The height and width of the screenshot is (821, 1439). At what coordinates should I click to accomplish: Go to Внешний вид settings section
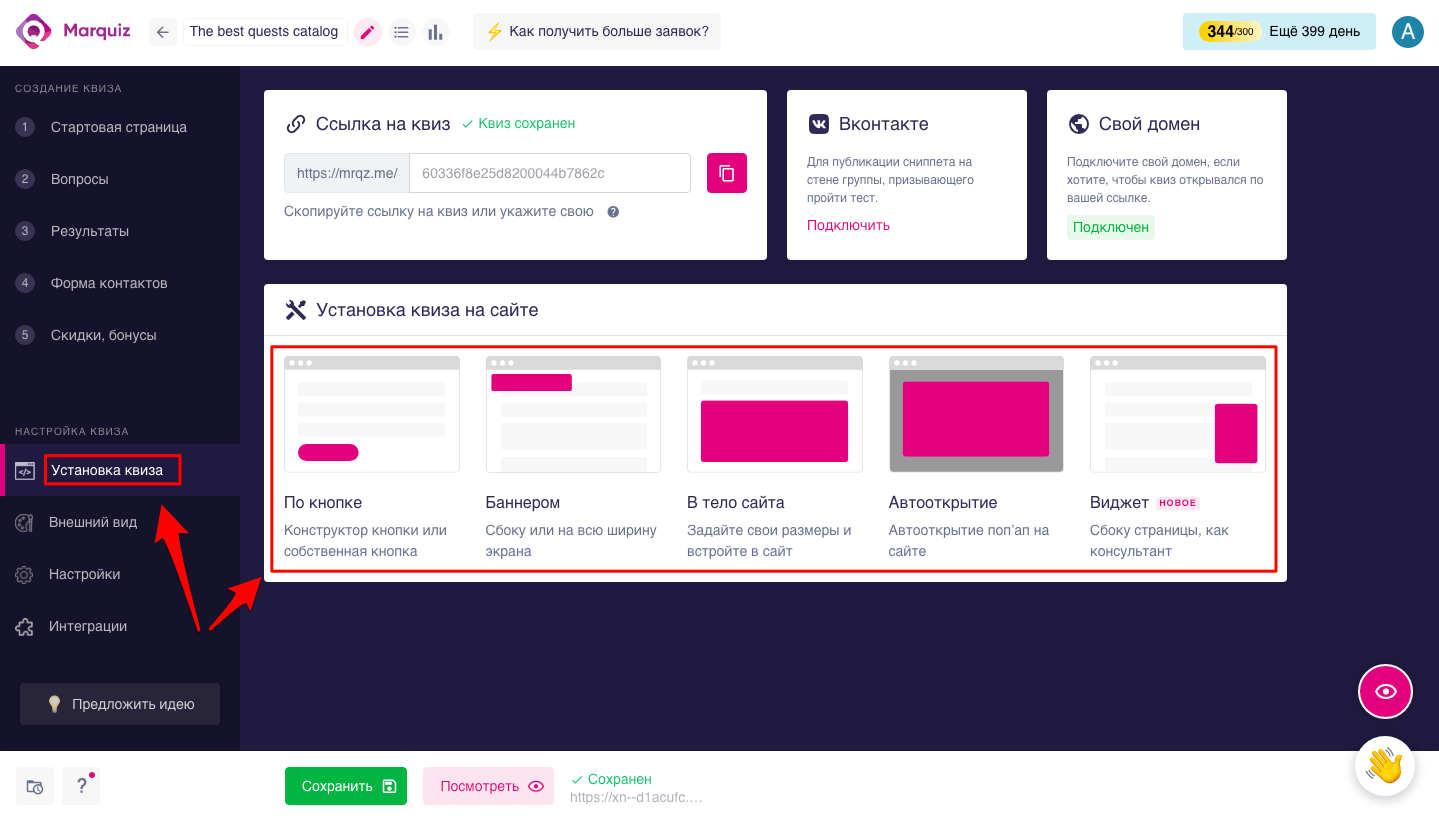93,522
